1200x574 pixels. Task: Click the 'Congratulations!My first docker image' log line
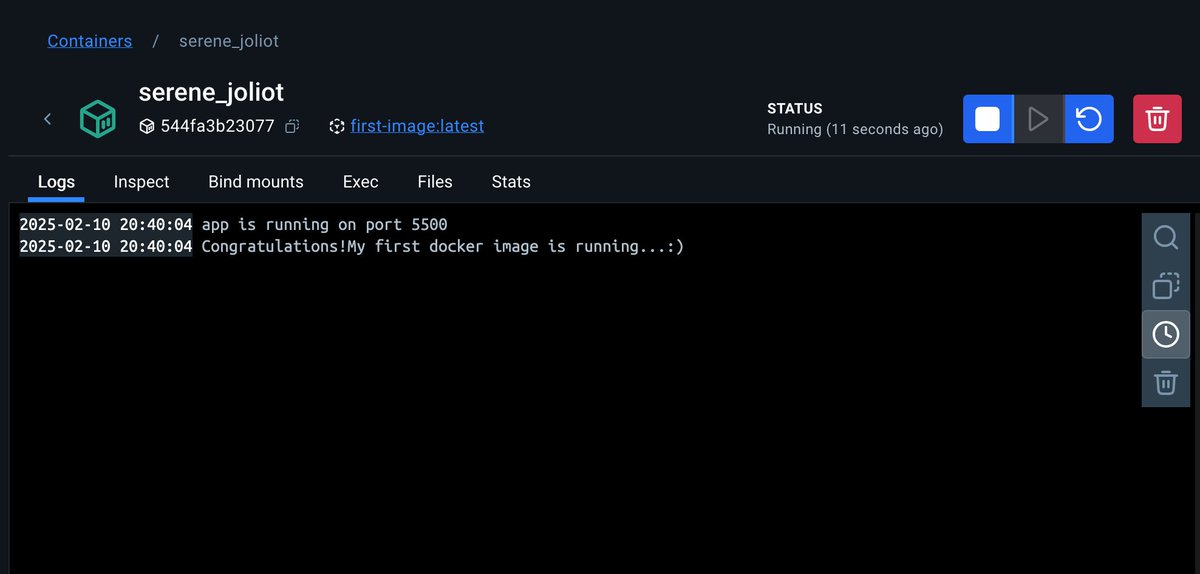(443, 246)
